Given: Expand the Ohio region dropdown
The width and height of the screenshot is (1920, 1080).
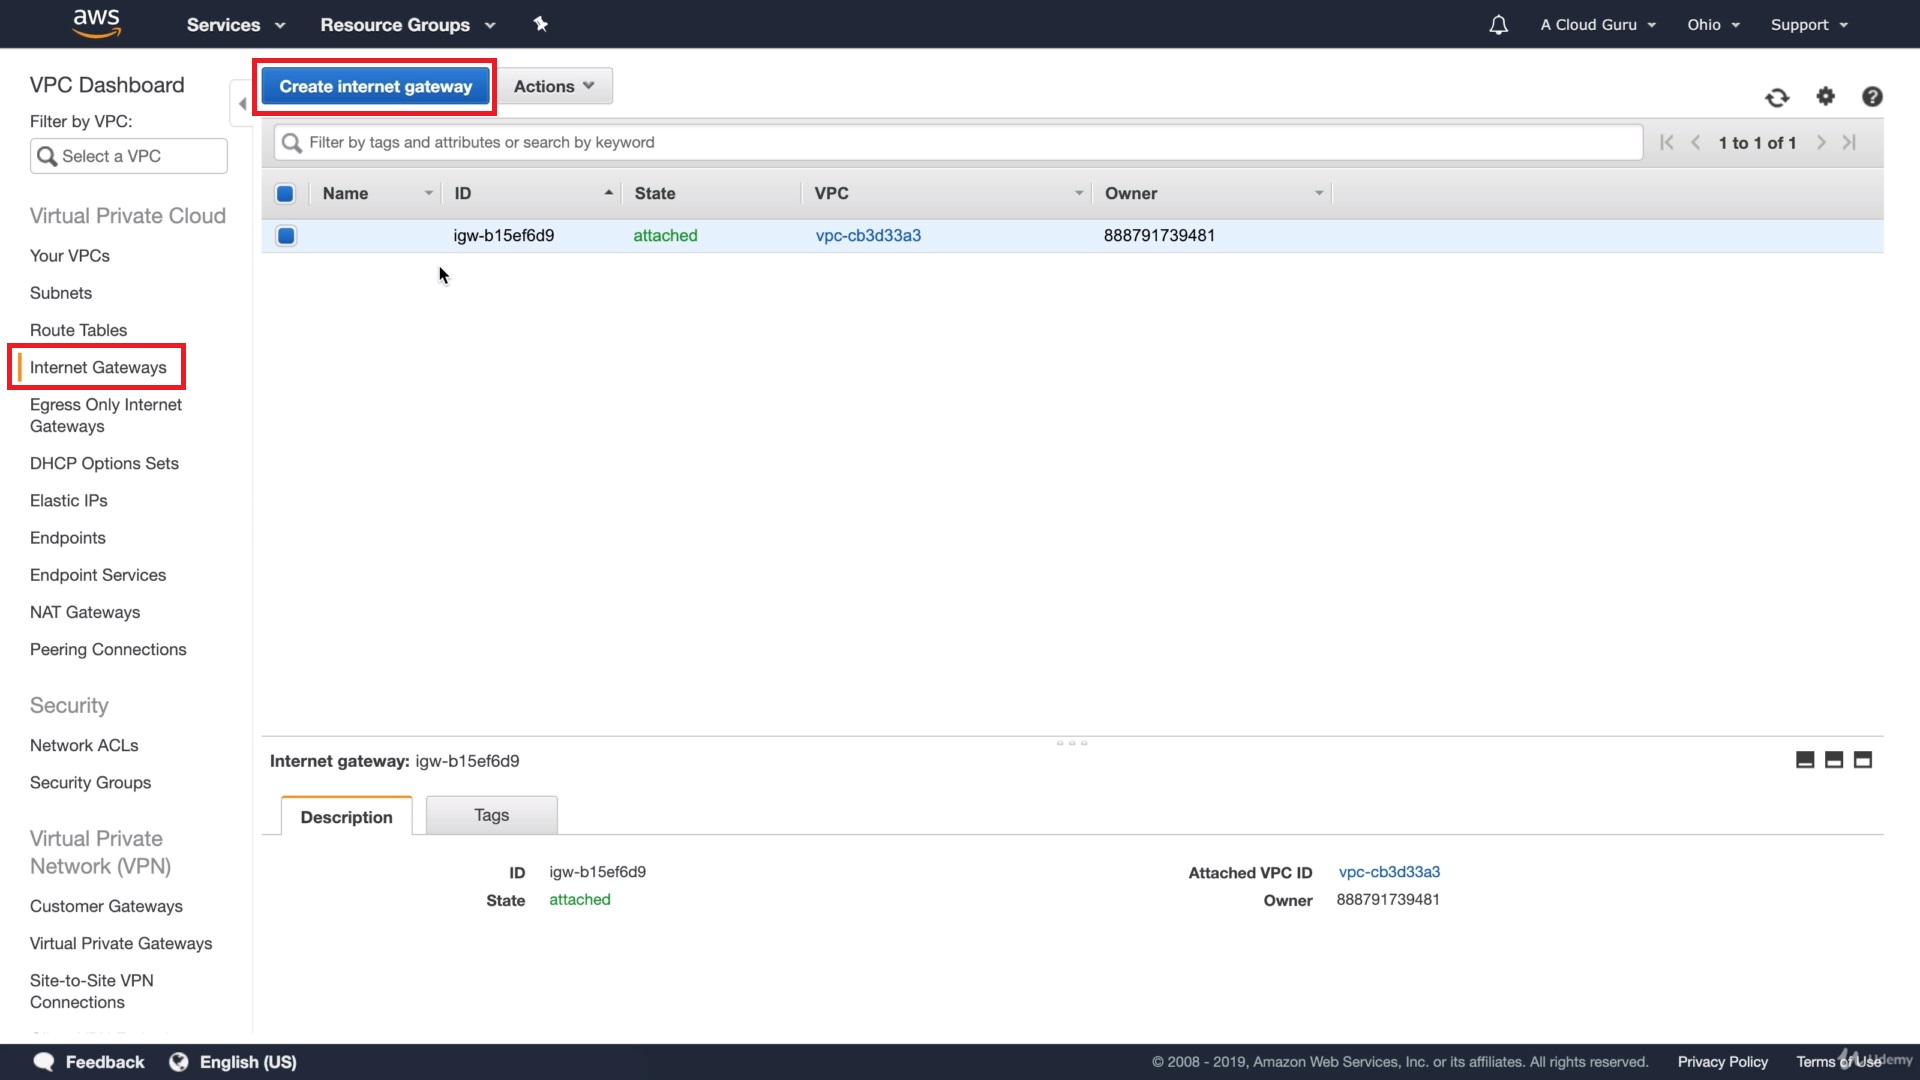Looking at the screenshot, I should pyautogui.click(x=1713, y=25).
